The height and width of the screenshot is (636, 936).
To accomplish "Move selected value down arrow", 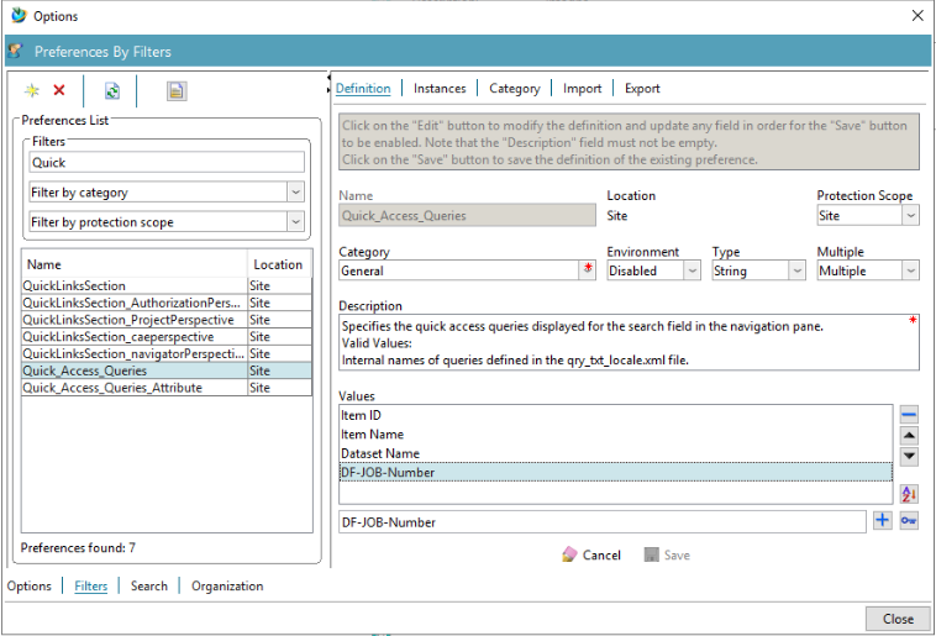I will click(x=909, y=457).
